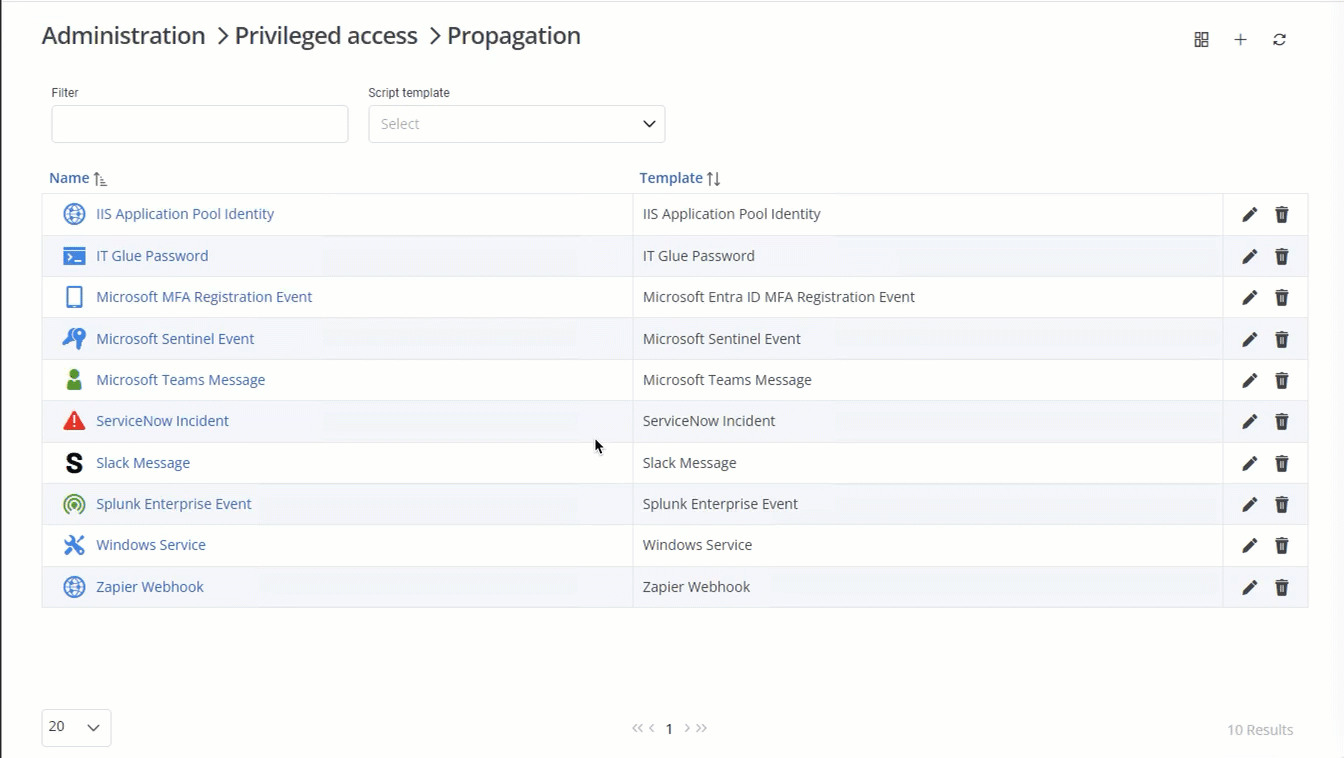Click the Microsoft Teams icon in its row
The image size is (1344, 758).
click(x=73, y=379)
